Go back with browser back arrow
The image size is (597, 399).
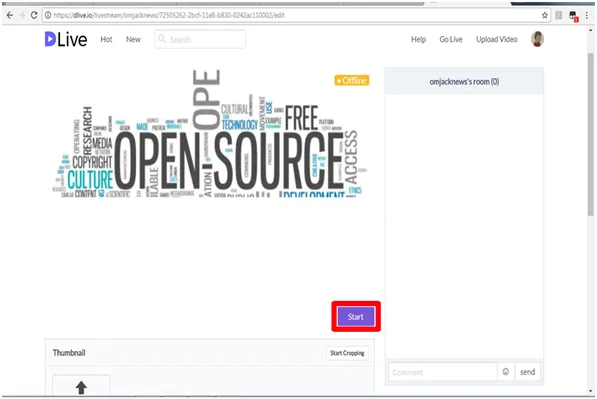pos(10,15)
